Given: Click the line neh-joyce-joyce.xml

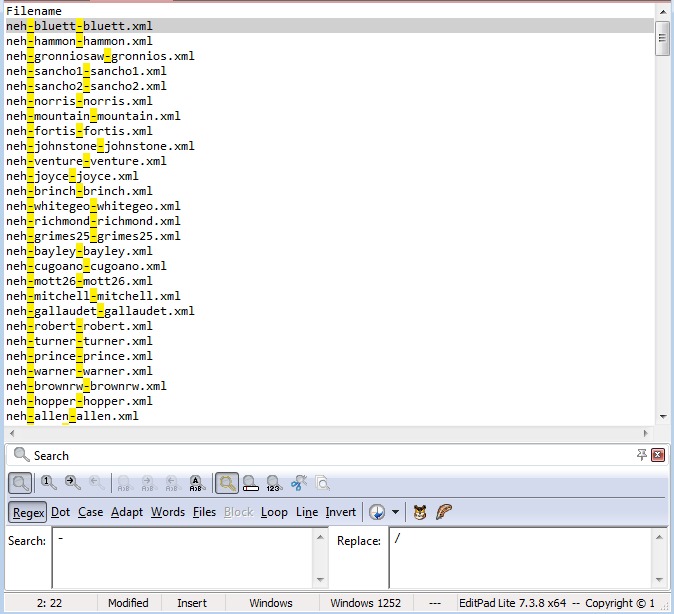Looking at the screenshot, I should click(x=72, y=176).
